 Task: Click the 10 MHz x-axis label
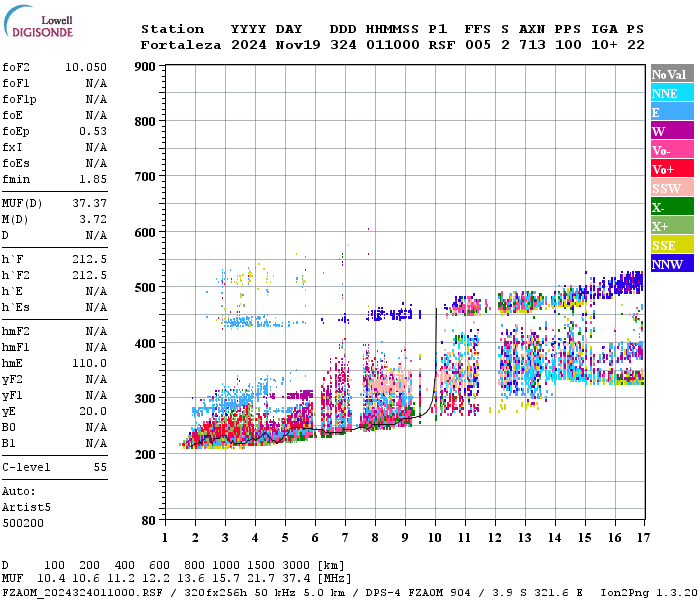[x=435, y=538]
